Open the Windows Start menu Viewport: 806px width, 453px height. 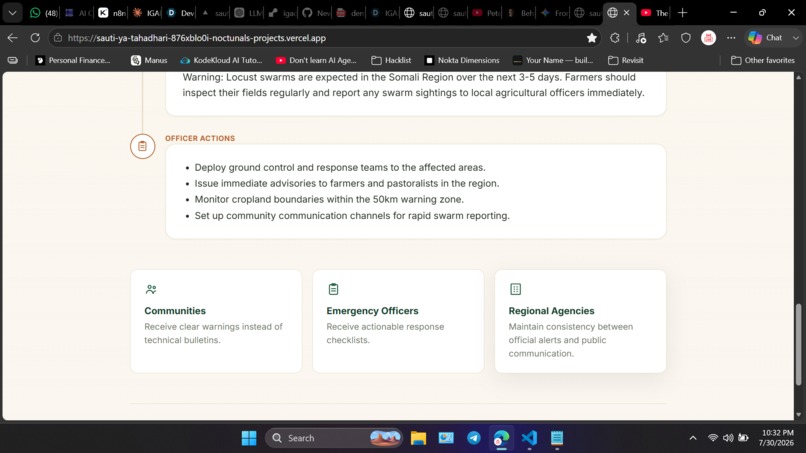coord(249,438)
